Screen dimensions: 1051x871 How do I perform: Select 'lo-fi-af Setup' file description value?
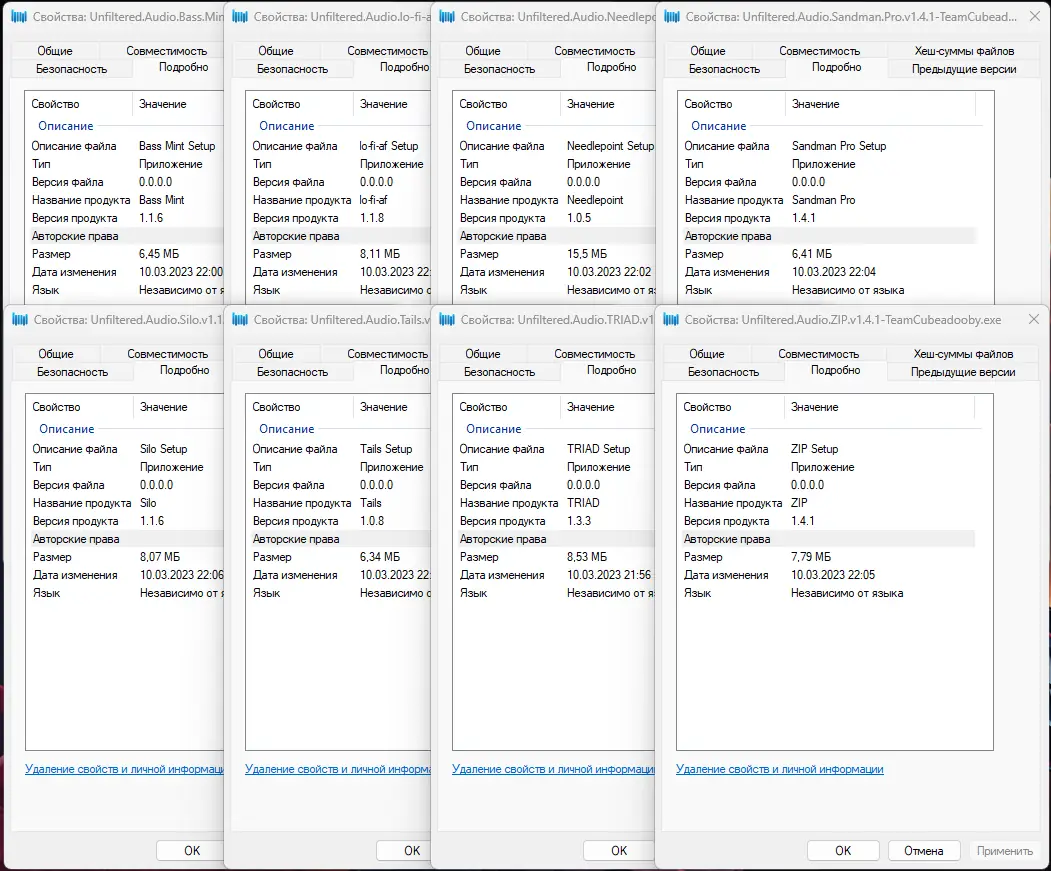point(389,146)
